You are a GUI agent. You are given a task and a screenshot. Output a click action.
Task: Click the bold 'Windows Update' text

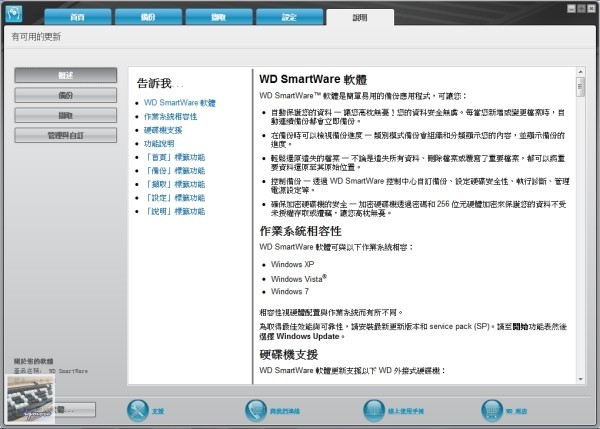[x=308, y=336]
